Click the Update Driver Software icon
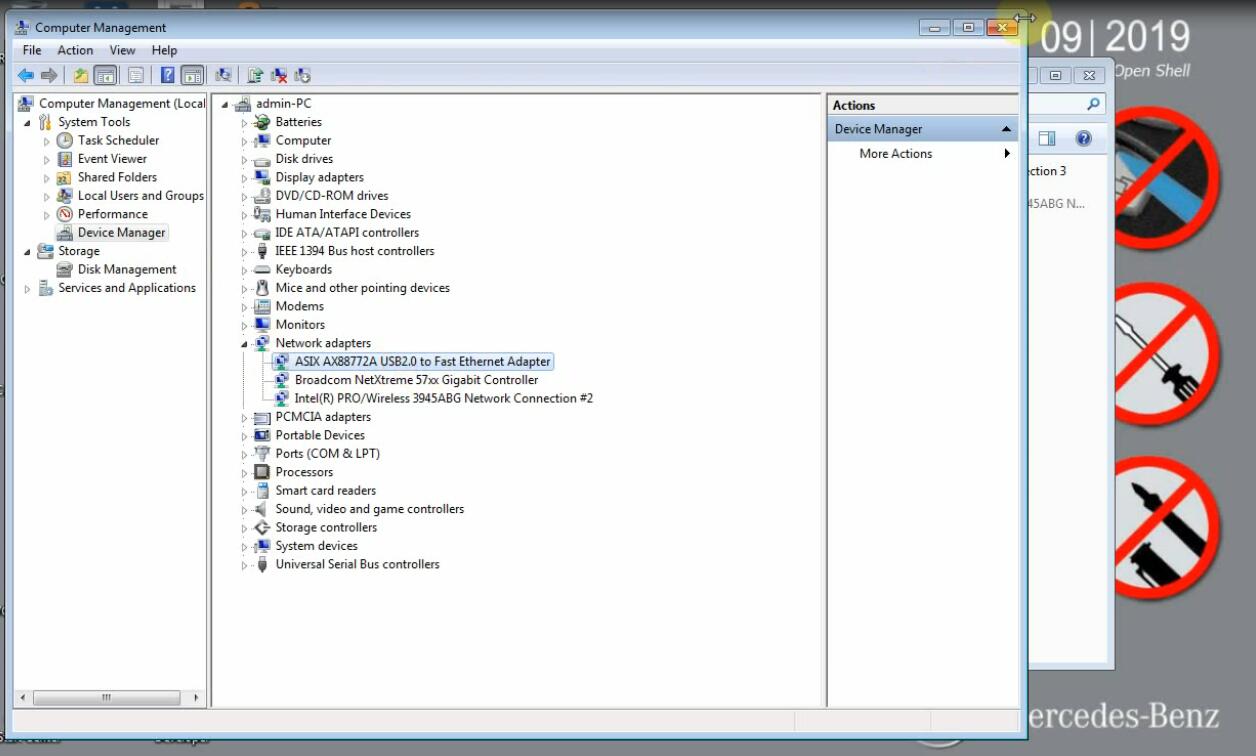The height and width of the screenshot is (756, 1256). click(256, 75)
